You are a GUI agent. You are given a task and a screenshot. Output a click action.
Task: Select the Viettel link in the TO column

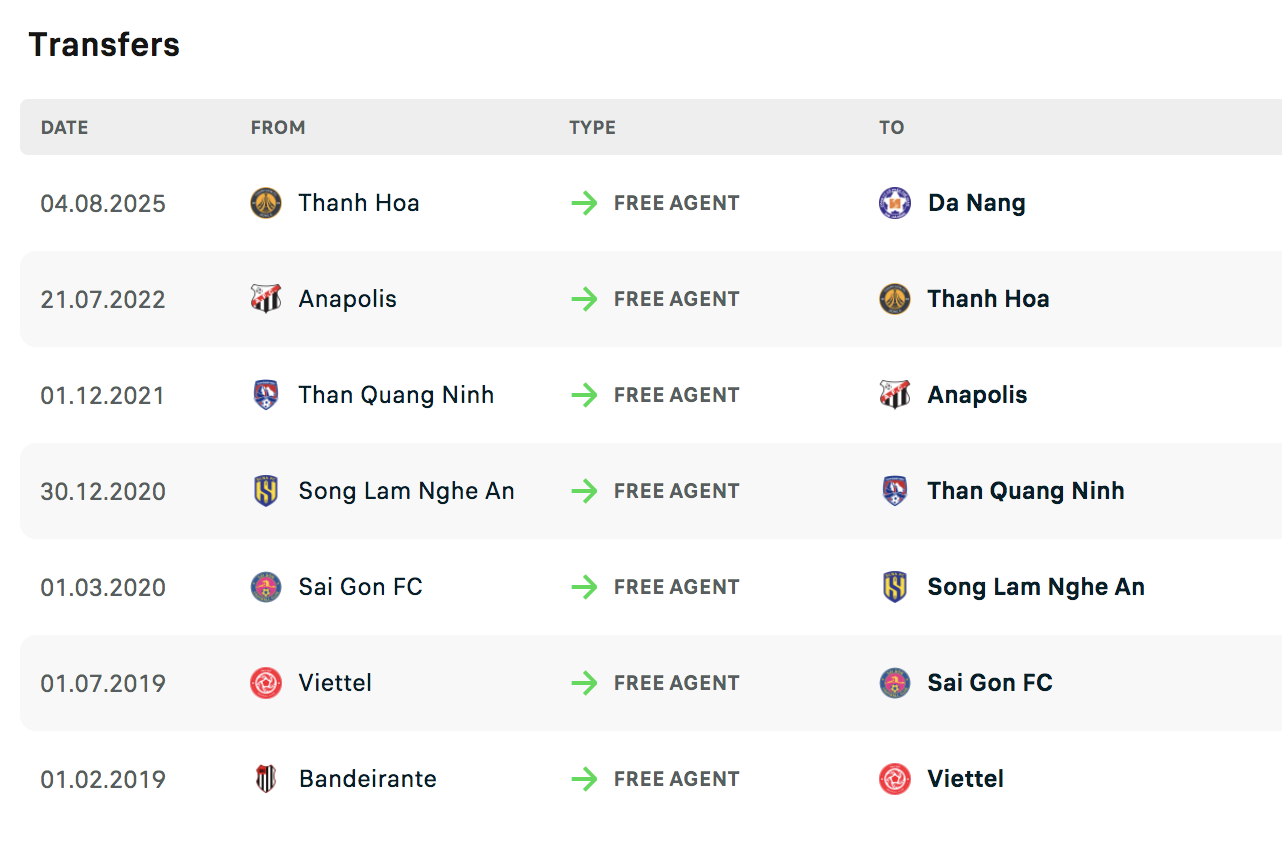(965, 779)
